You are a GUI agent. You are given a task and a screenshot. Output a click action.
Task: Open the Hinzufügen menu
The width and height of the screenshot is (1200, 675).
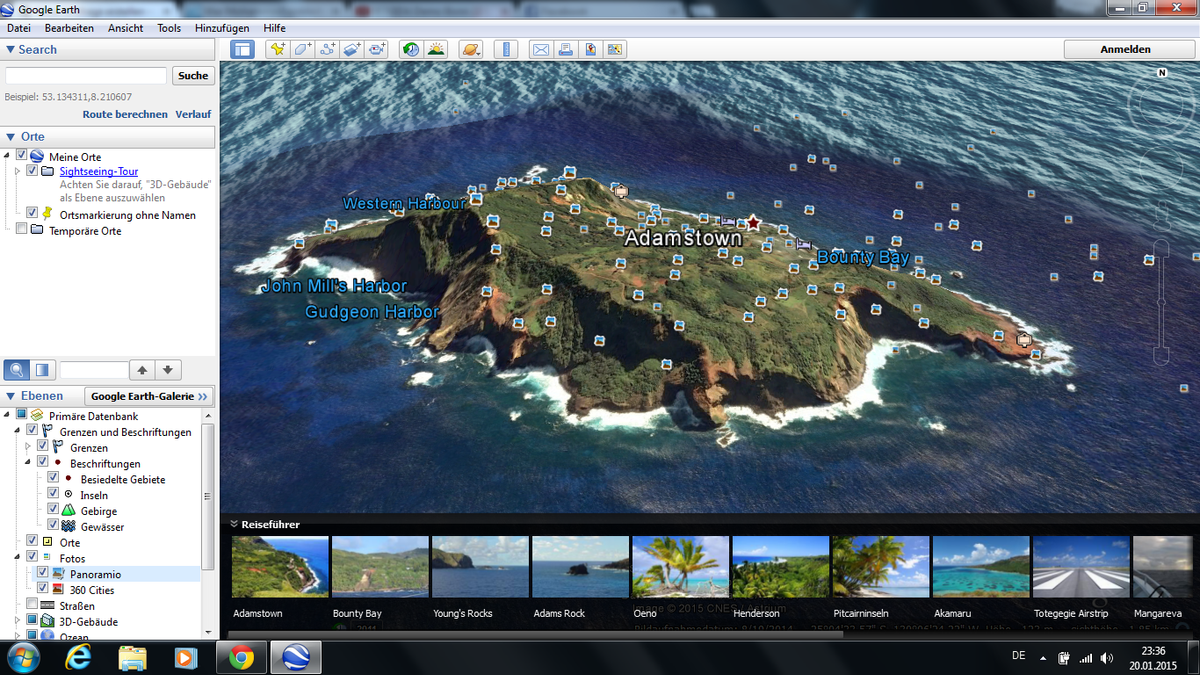222,28
